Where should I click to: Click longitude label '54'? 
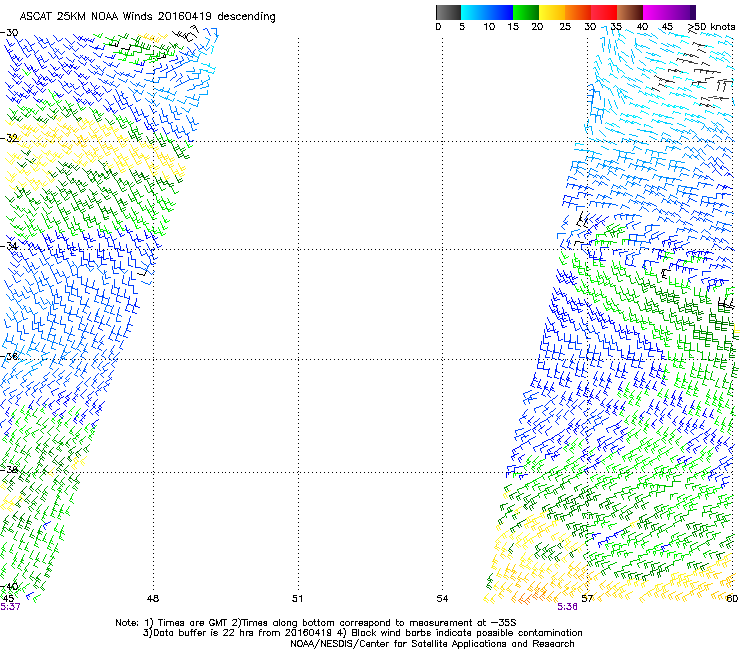(442, 599)
